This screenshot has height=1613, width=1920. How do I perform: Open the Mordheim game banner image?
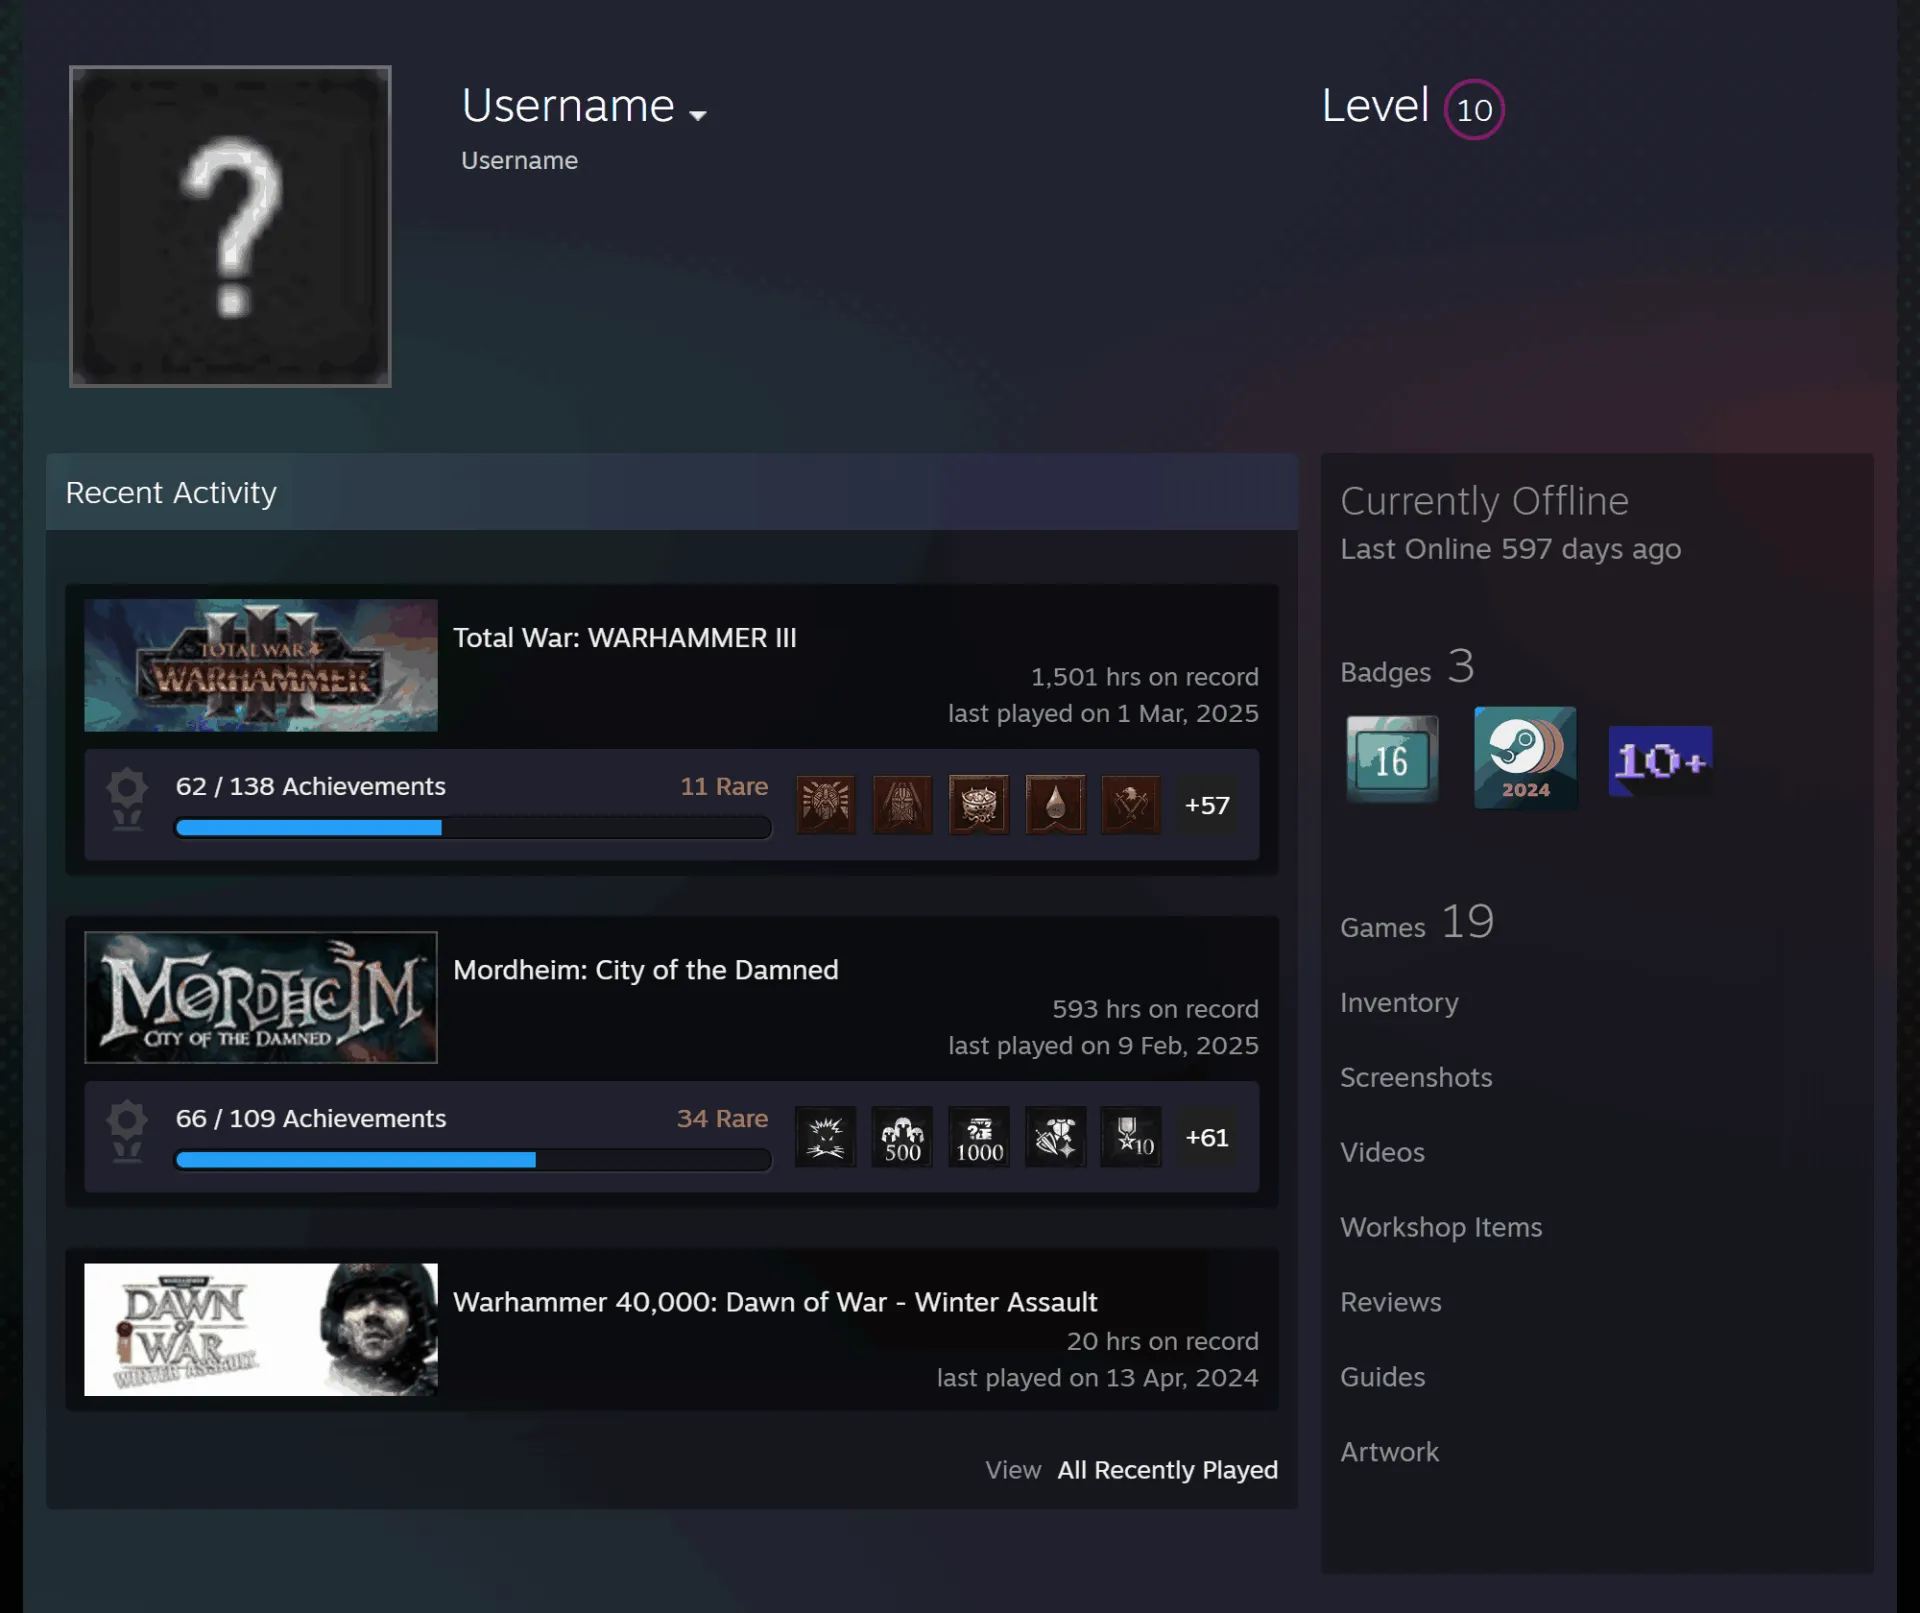[x=261, y=997]
